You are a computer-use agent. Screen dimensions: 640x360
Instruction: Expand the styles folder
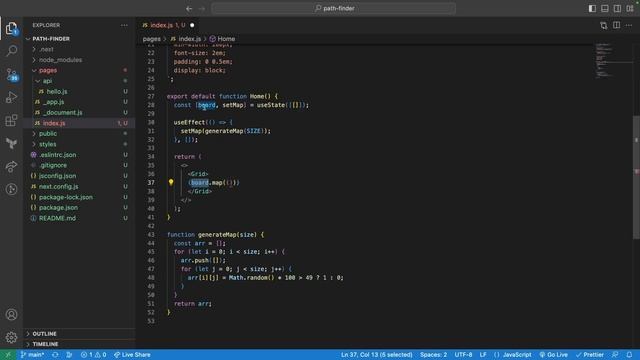(x=80, y=144)
